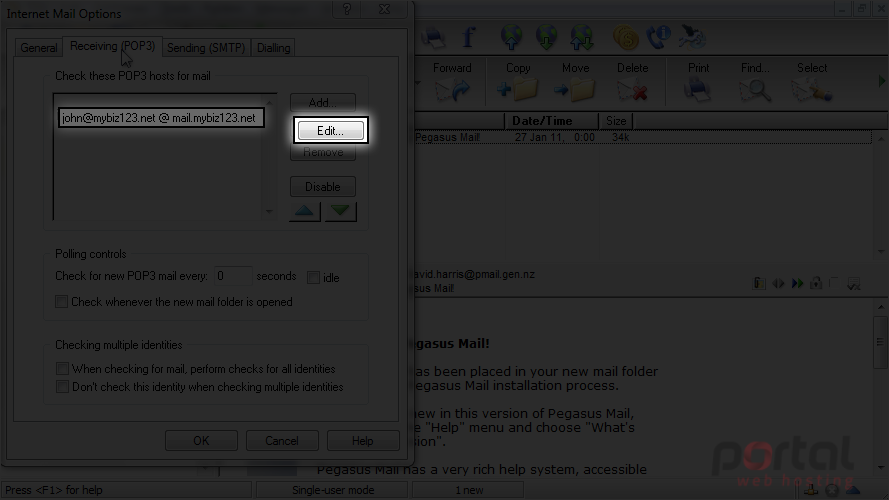889x500 pixels.
Task: Sort by Size column header
Action: (x=616, y=121)
